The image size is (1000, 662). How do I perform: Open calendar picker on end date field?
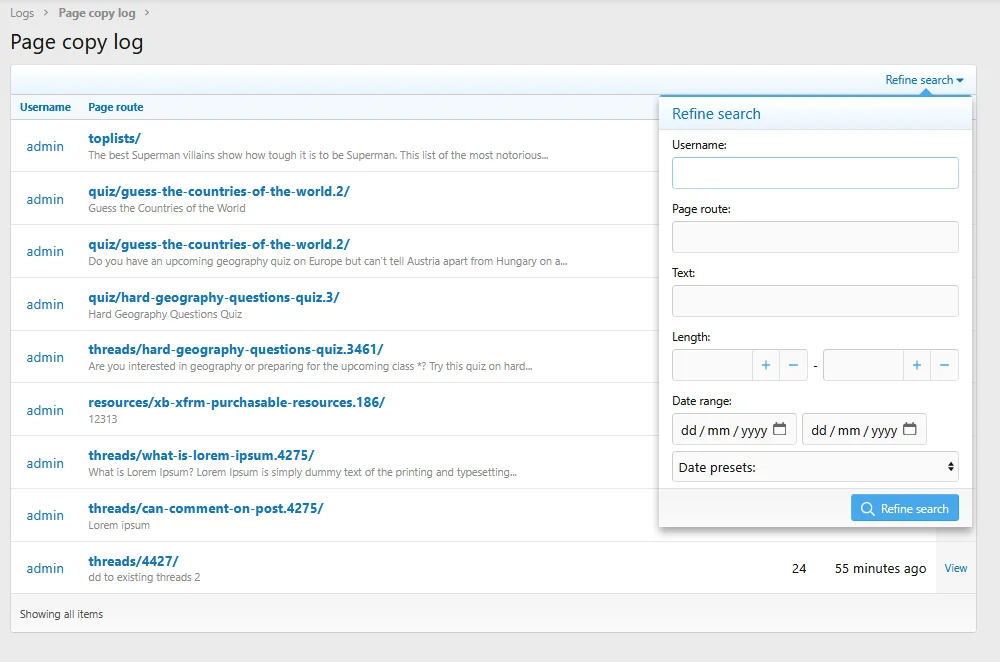tap(910, 430)
